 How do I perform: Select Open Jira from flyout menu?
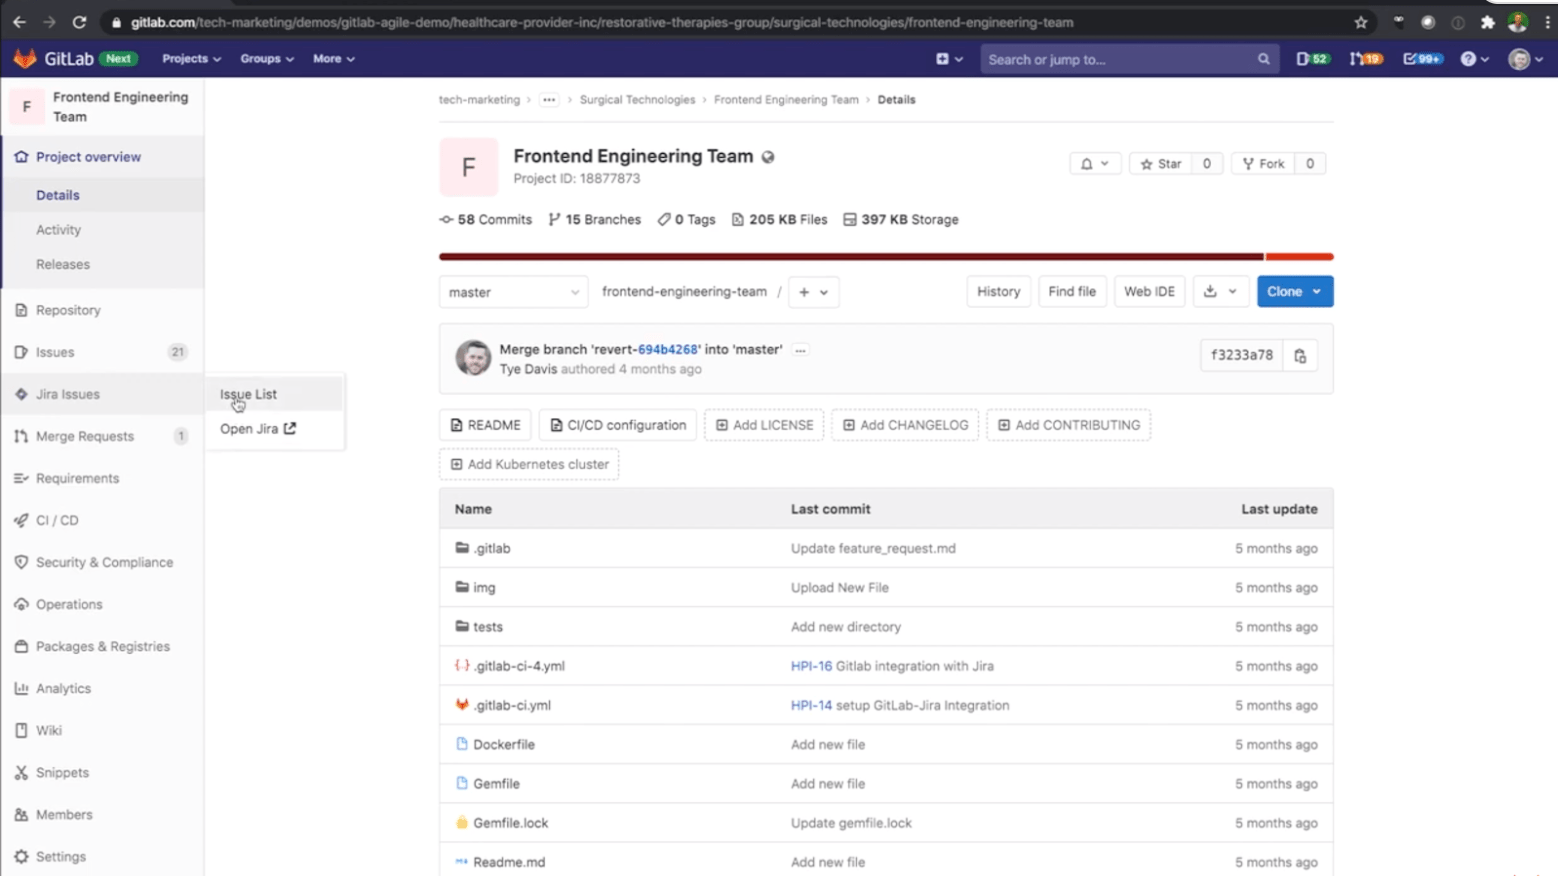pyautogui.click(x=258, y=428)
